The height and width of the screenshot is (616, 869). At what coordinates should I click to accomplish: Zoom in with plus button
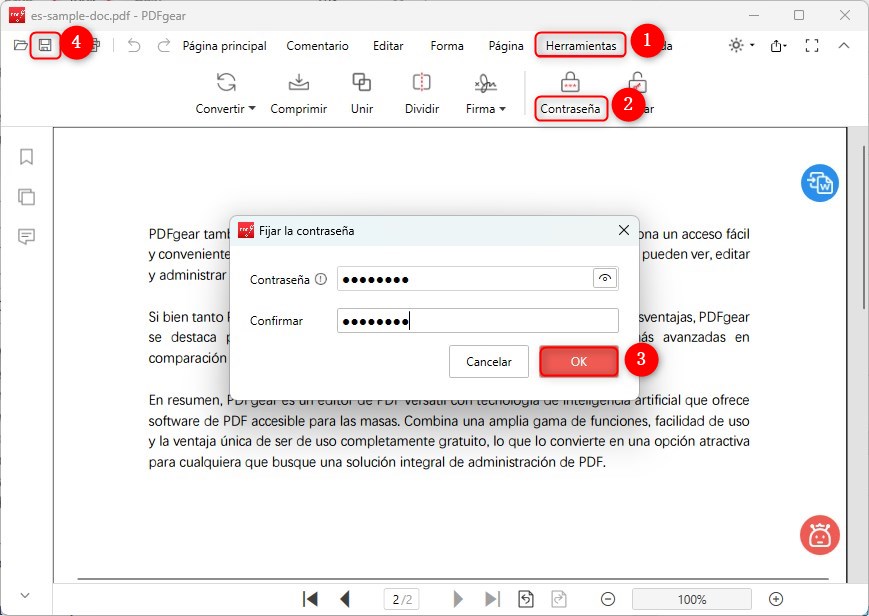pyautogui.click(x=776, y=599)
